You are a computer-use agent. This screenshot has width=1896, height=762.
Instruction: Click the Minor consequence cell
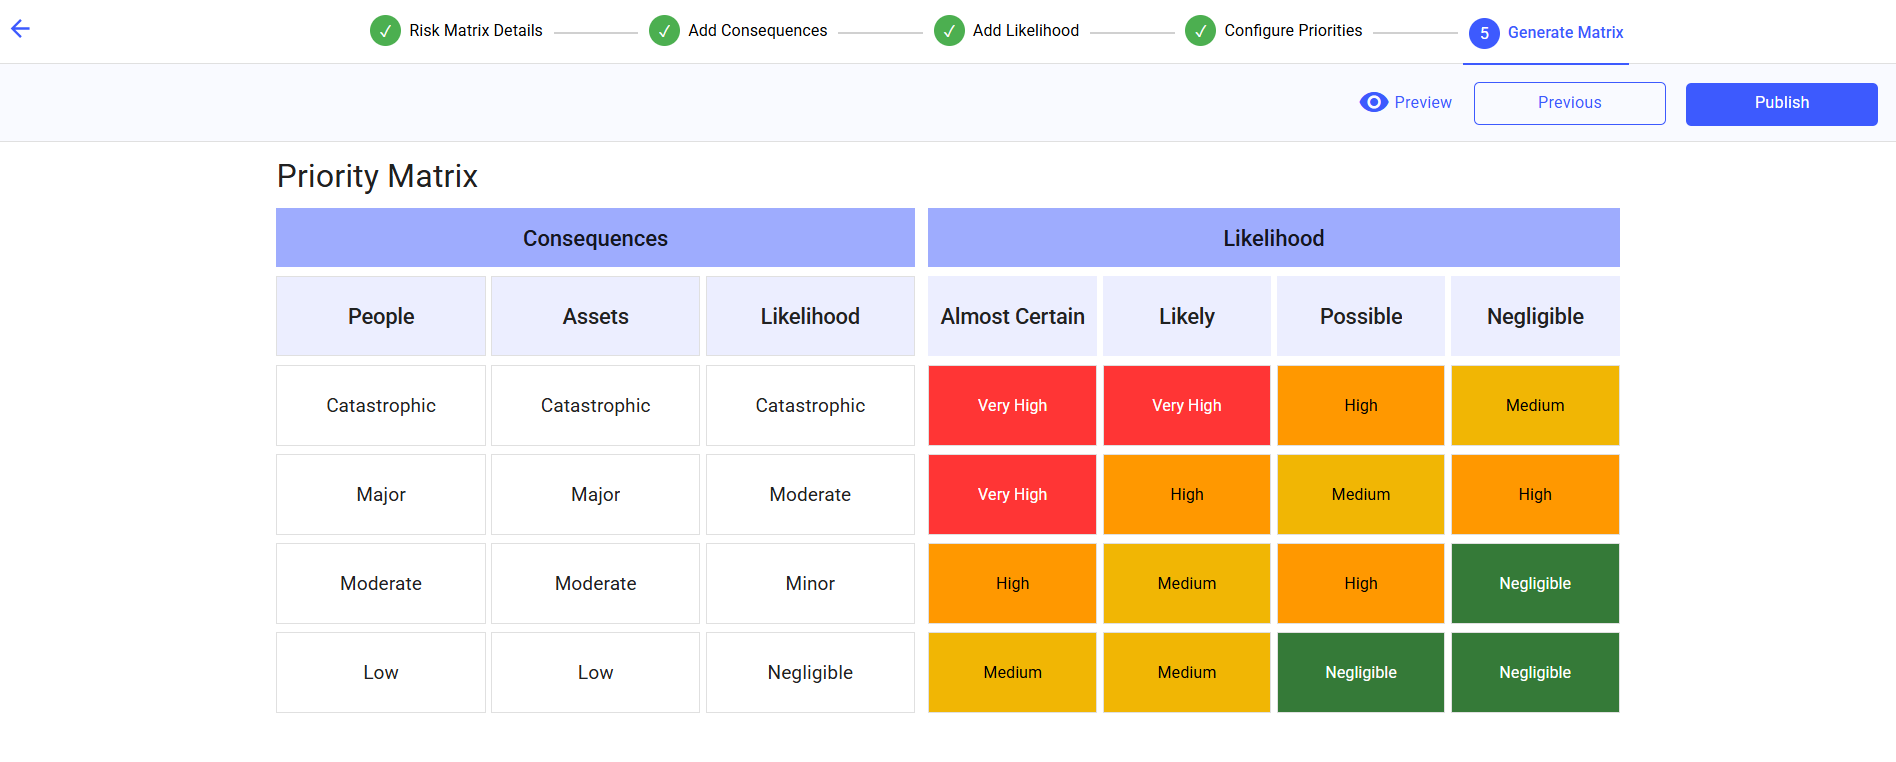(x=810, y=583)
